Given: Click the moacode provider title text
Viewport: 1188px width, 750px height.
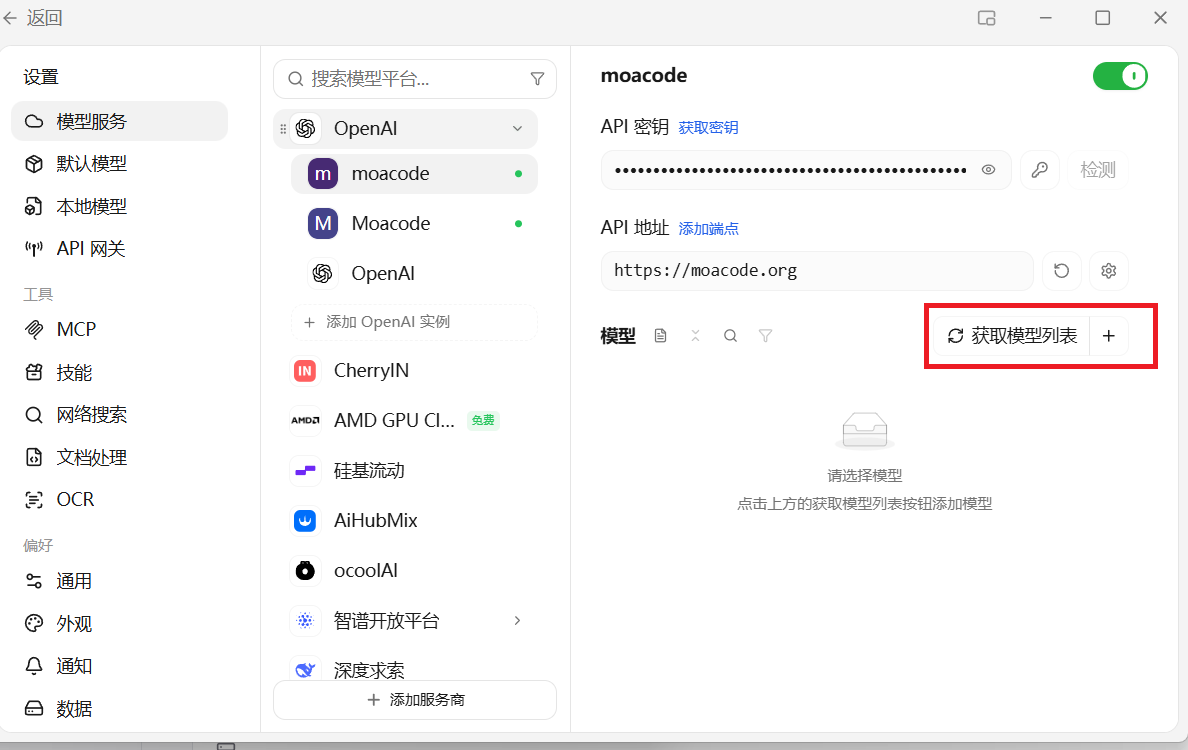Looking at the screenshot, I should click(x=644, y=76).
